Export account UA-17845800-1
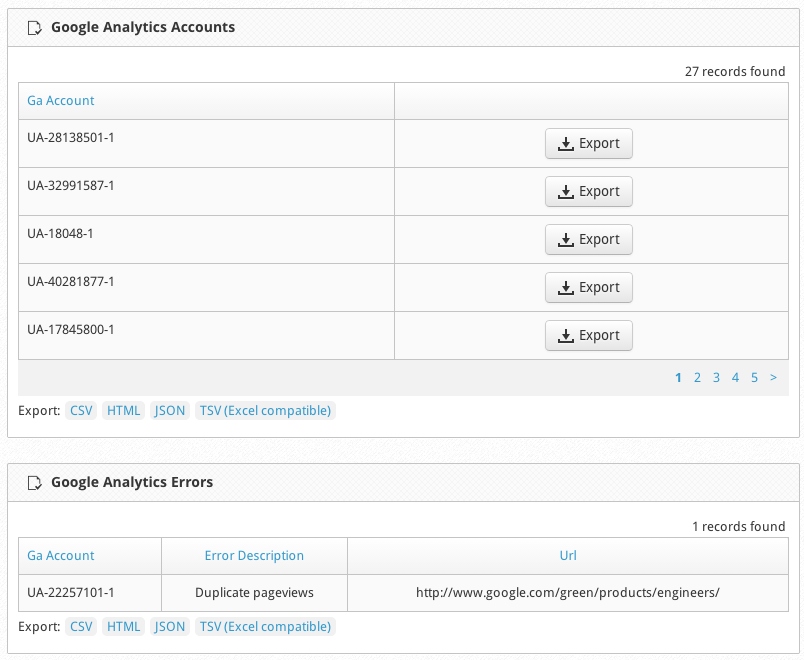Viewport: 804px width, 660px height. click(x=589, y=335)
